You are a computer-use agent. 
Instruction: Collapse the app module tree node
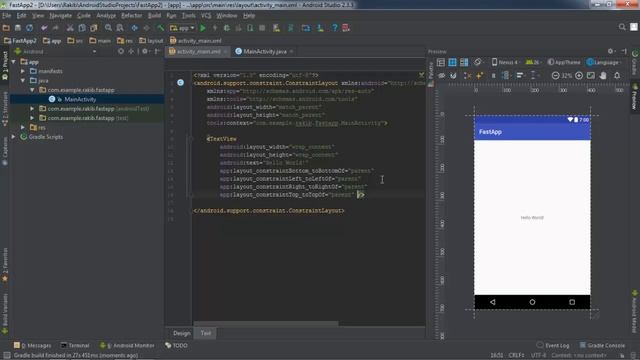[14, 62]
